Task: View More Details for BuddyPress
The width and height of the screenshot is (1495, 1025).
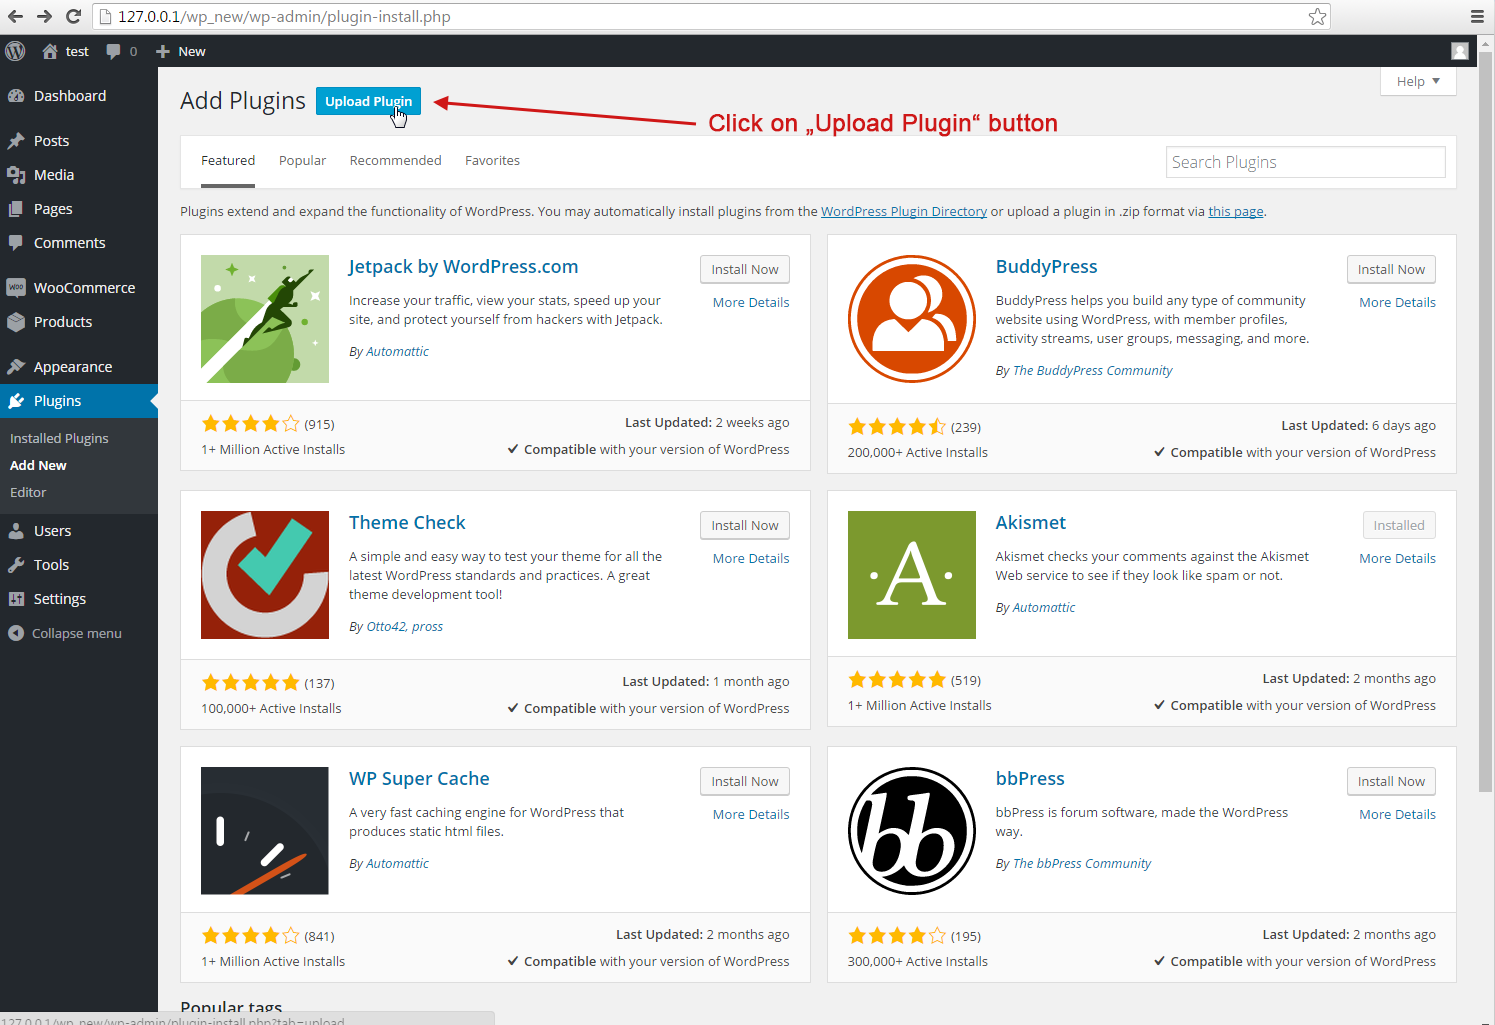Action: click(x=1397, y=302)
